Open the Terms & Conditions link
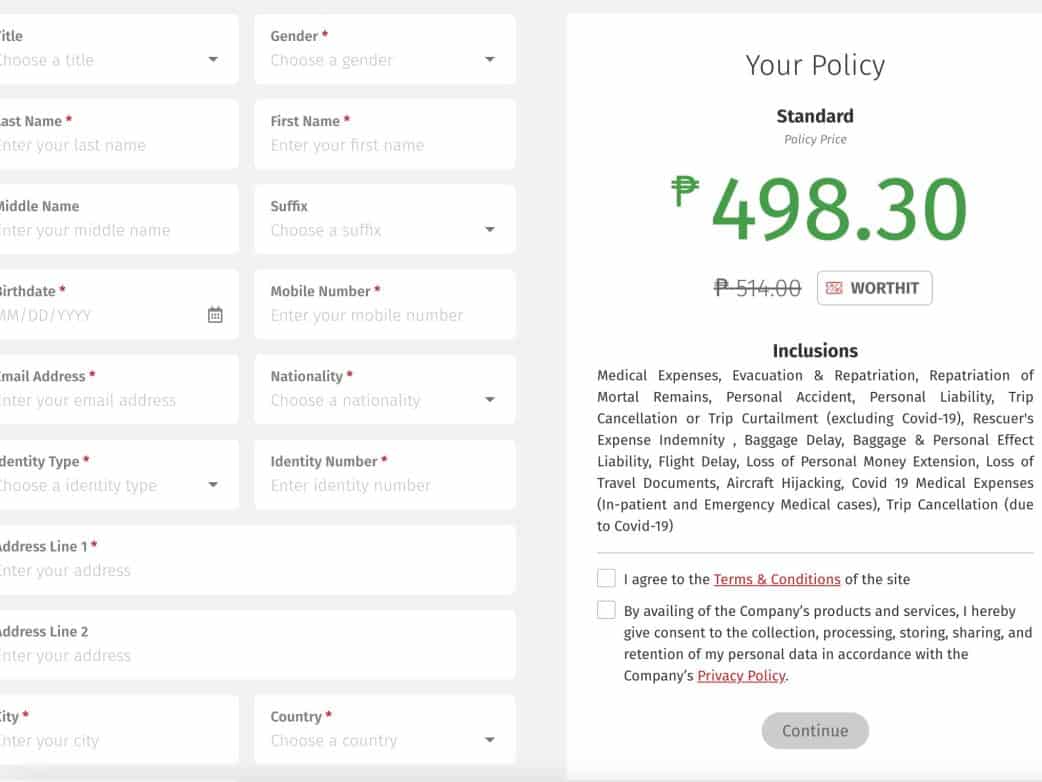The height and width of the screenshot is (782, 1042). tap(776, 579)
